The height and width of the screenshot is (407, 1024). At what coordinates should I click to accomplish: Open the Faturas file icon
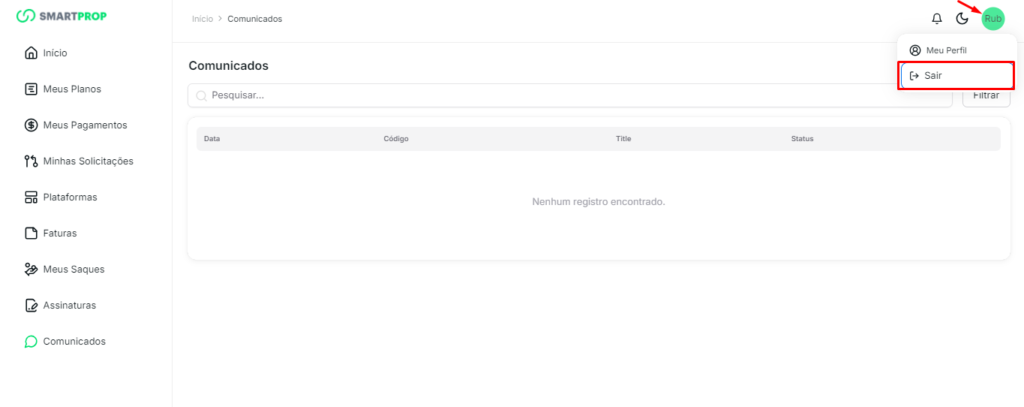(31, 233)
